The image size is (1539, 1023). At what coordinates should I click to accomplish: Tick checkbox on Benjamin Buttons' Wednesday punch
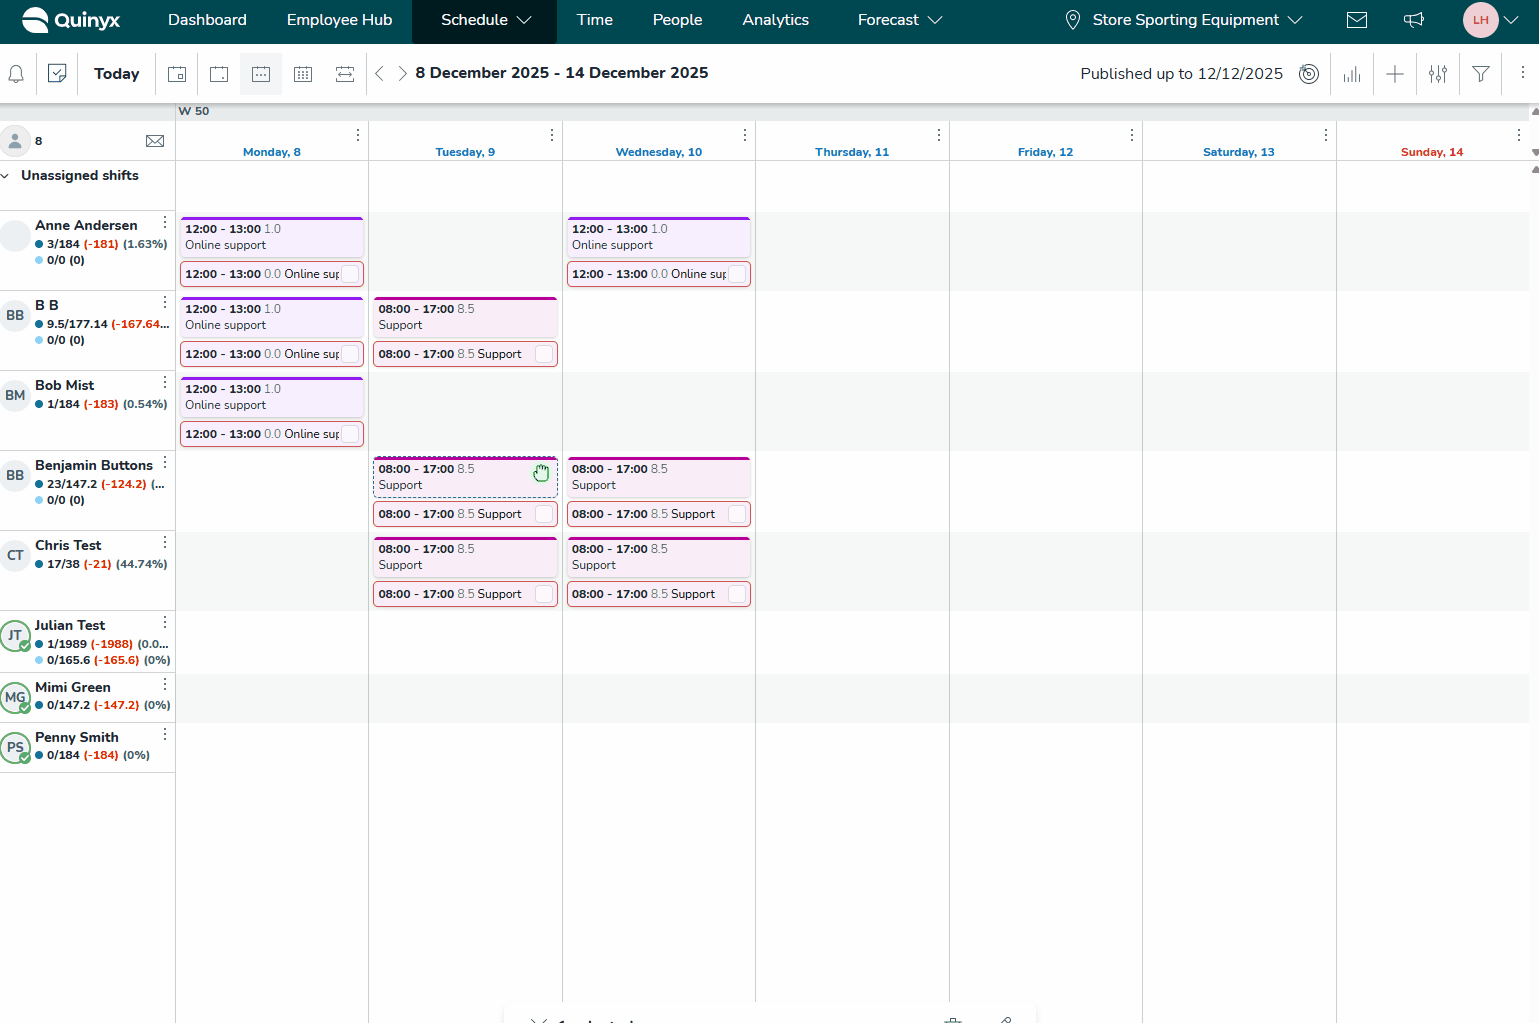(737, 514)
